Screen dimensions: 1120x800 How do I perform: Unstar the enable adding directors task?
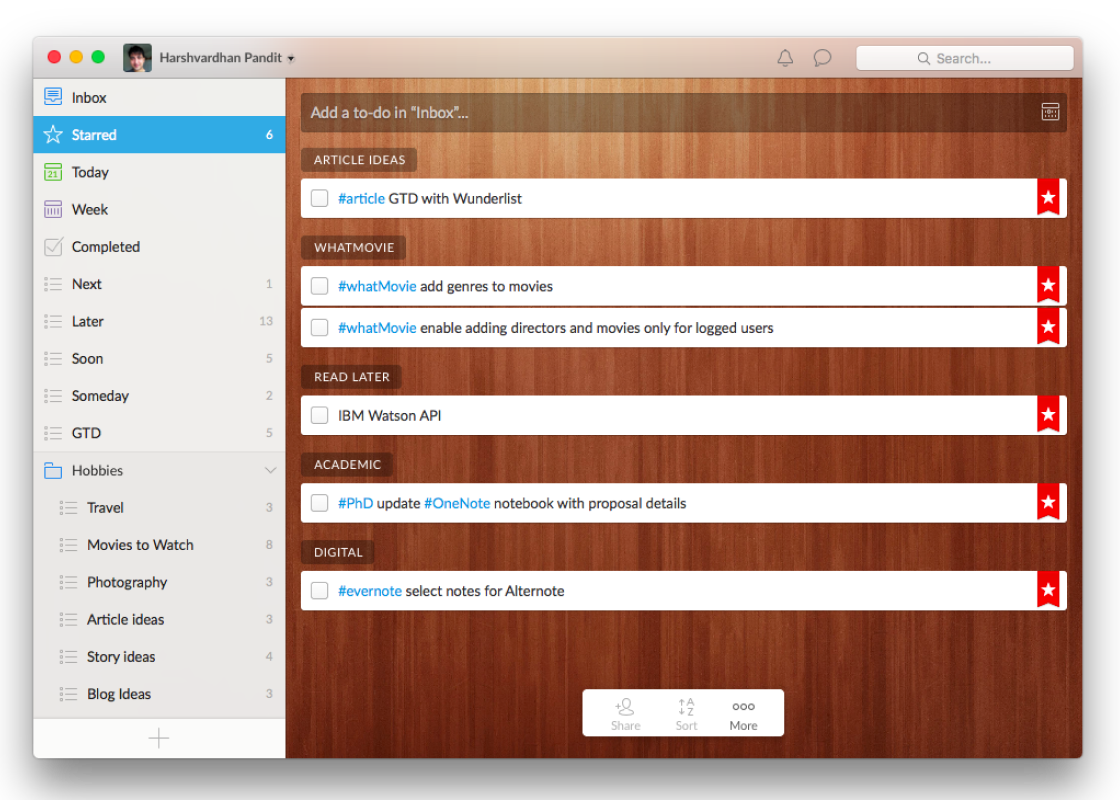pos(1048,326)
